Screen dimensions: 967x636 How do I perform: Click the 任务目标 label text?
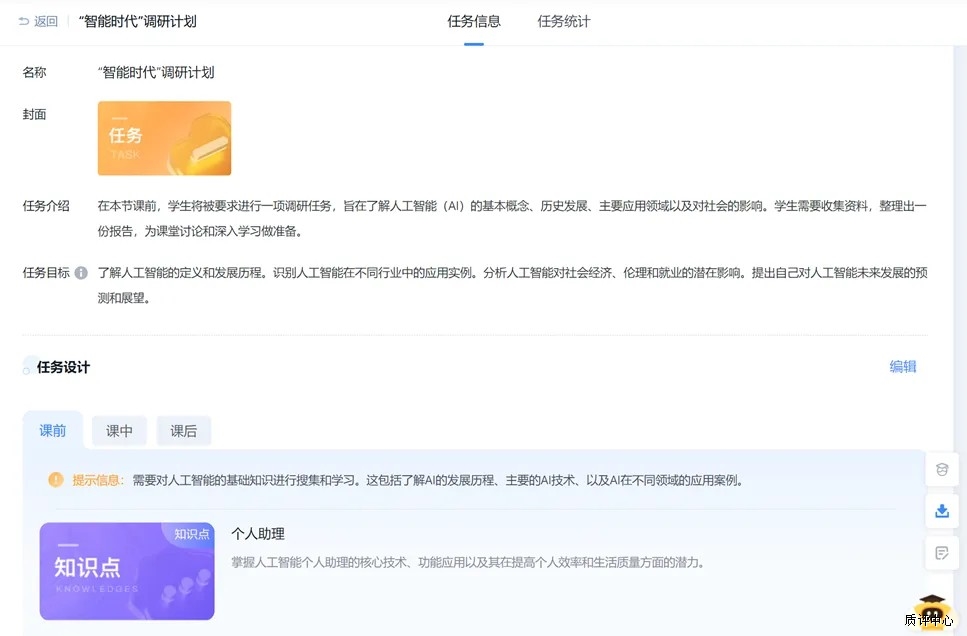(46, 273)
